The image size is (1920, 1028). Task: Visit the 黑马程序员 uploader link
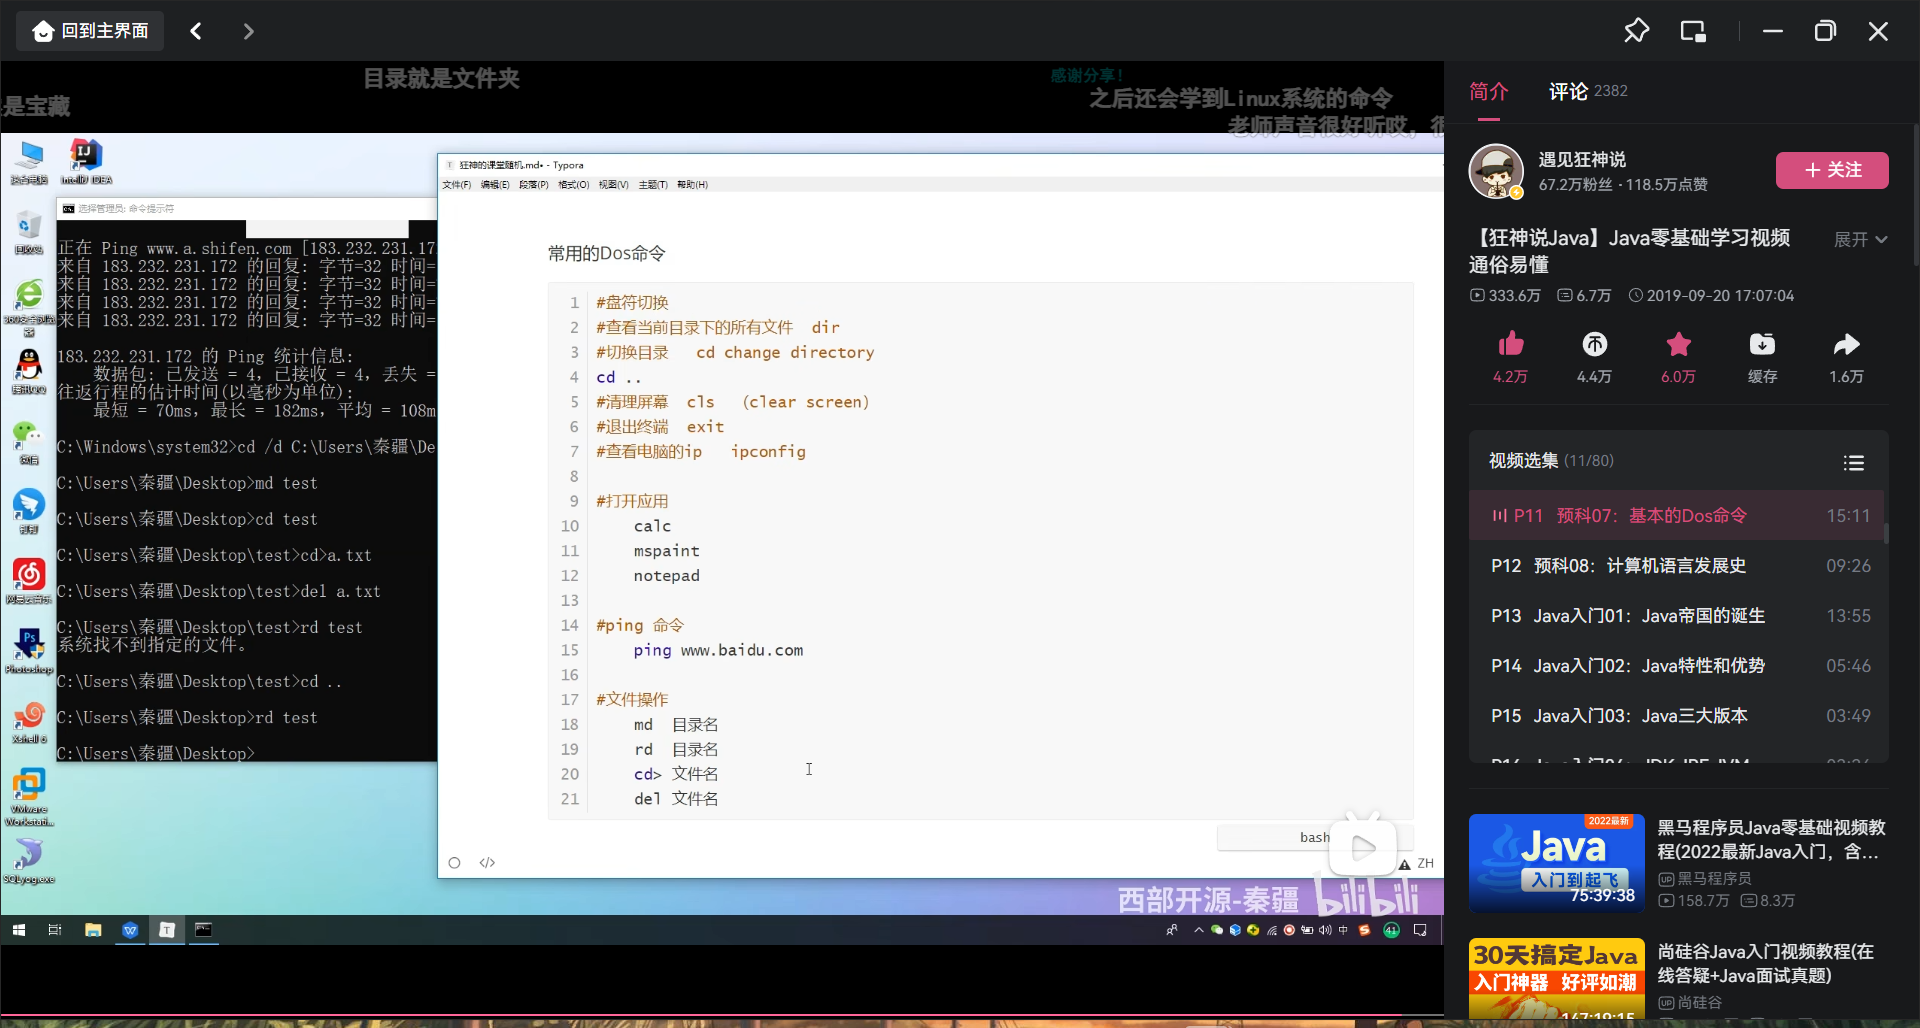point(1705,879)
